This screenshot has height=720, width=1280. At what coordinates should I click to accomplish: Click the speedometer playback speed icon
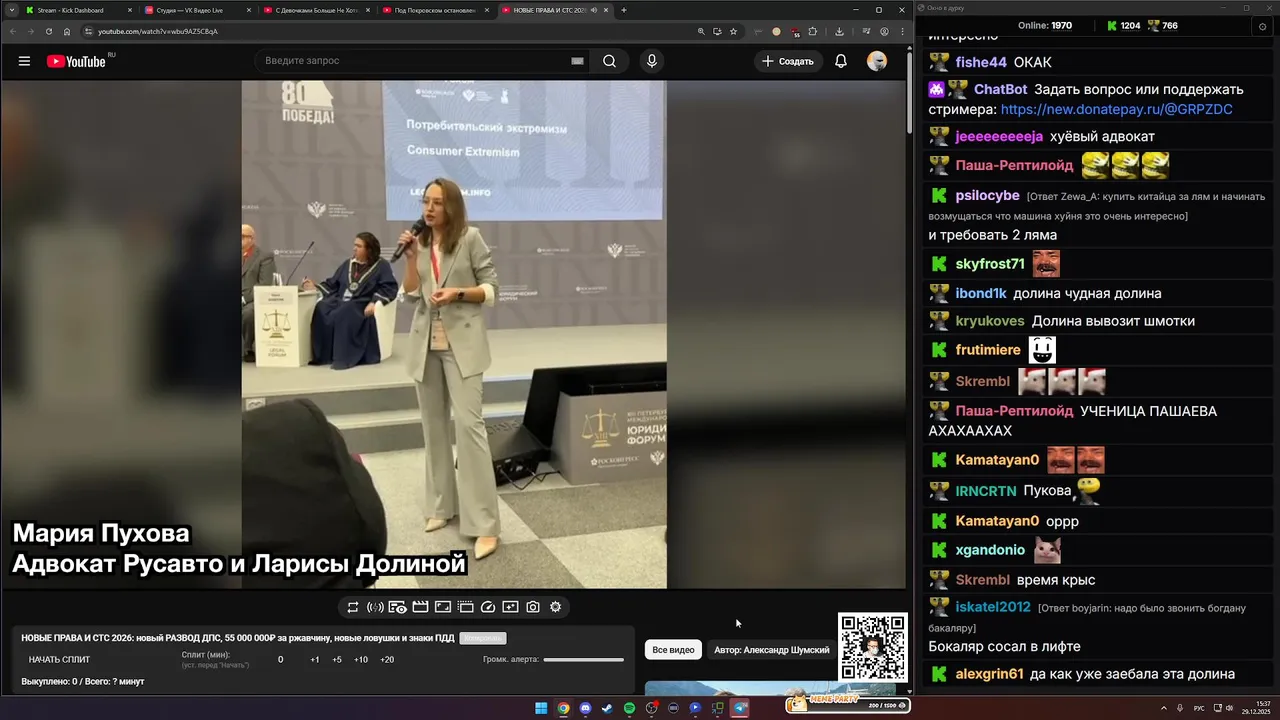pyautogui.click(x=488, y=607)
